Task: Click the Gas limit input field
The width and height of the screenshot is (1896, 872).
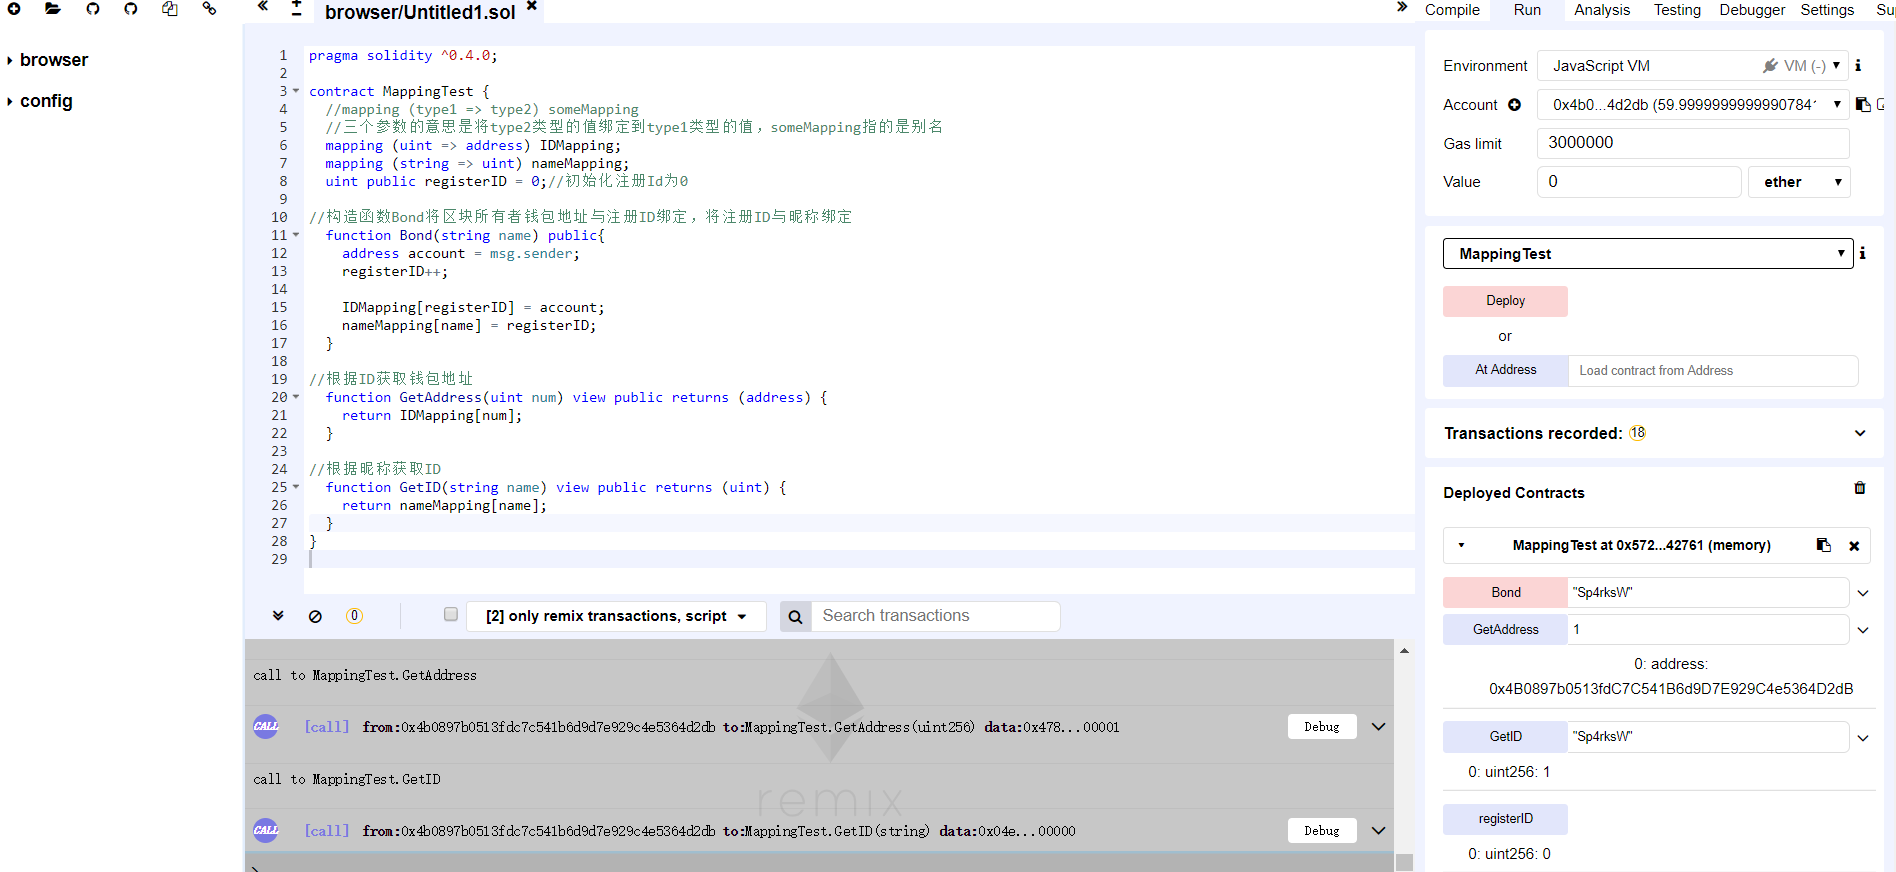Action: pyautogui.click(x=1693, y=143)
